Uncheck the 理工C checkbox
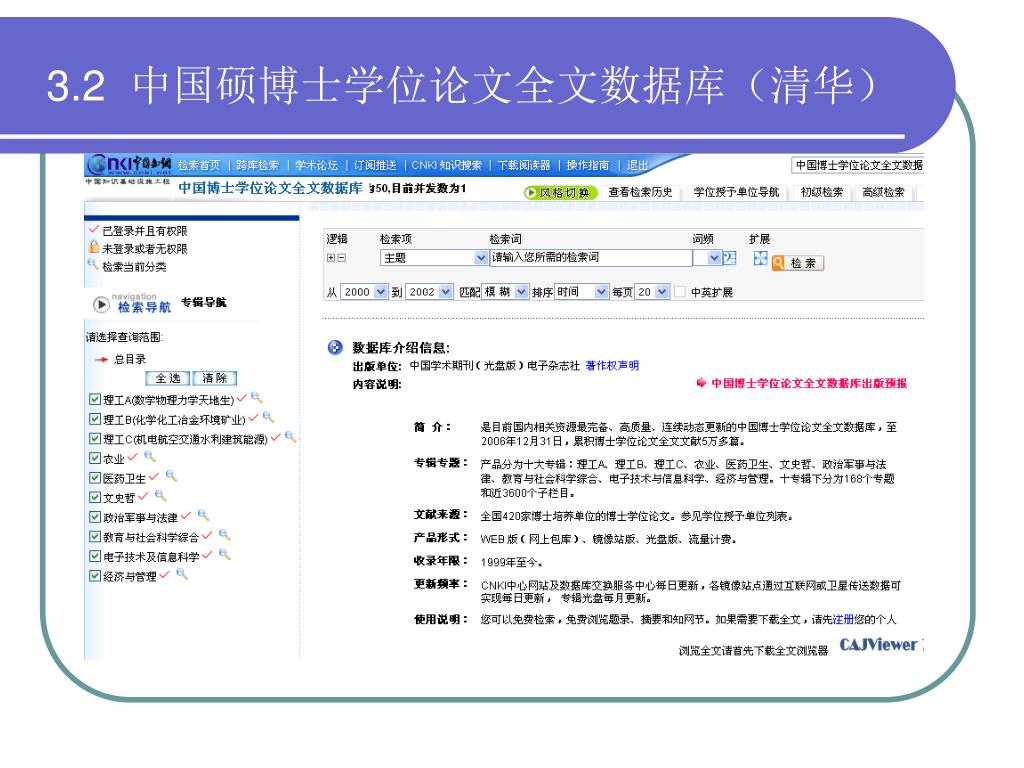Image resolution: width=1024 pixels, height=768 pixels. click(95, 438)
